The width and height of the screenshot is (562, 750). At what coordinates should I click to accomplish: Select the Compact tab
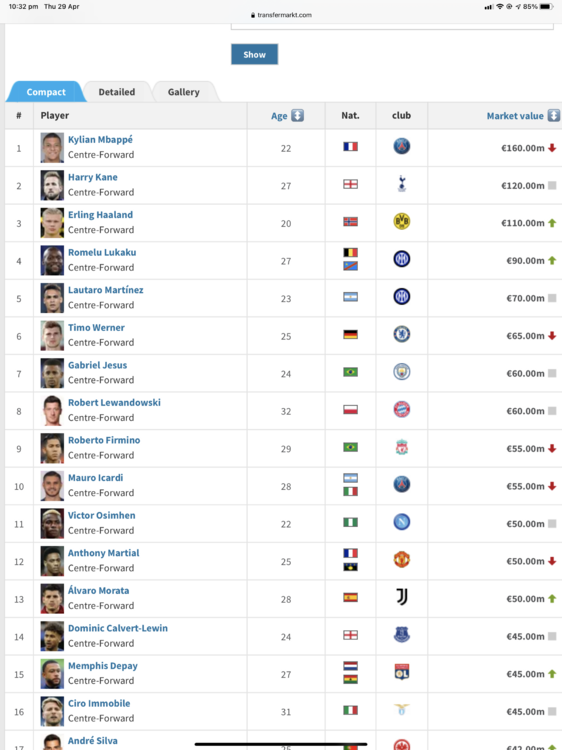[x=46, y=92]
